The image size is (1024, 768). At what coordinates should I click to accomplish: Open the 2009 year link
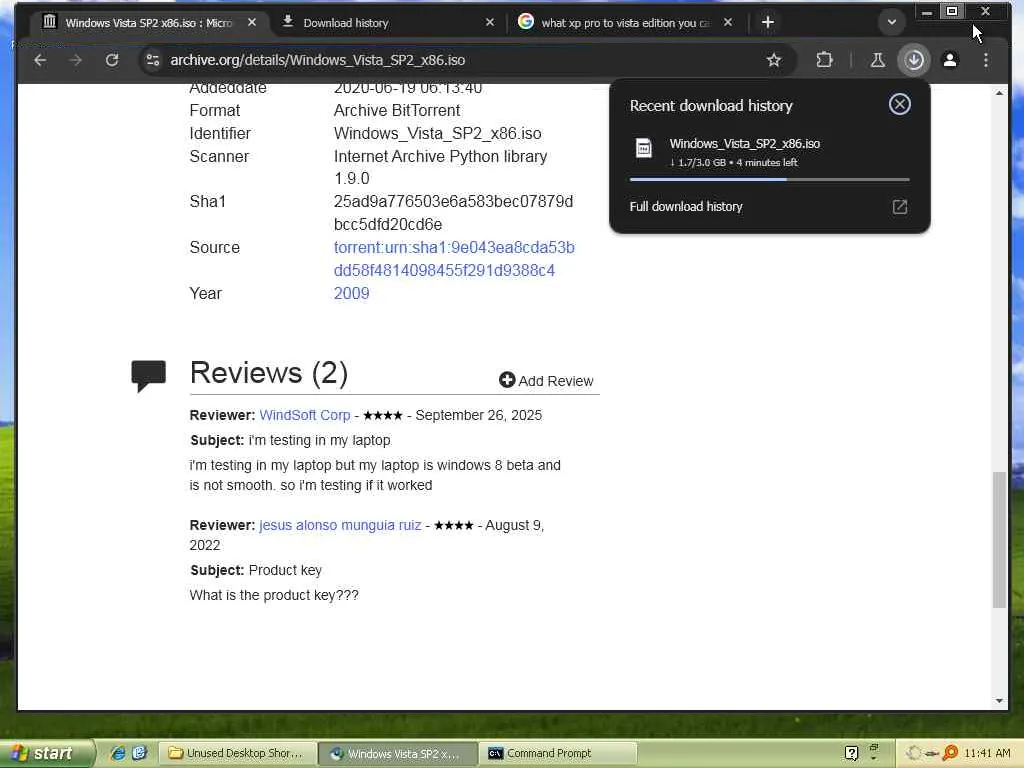point(351,293)
